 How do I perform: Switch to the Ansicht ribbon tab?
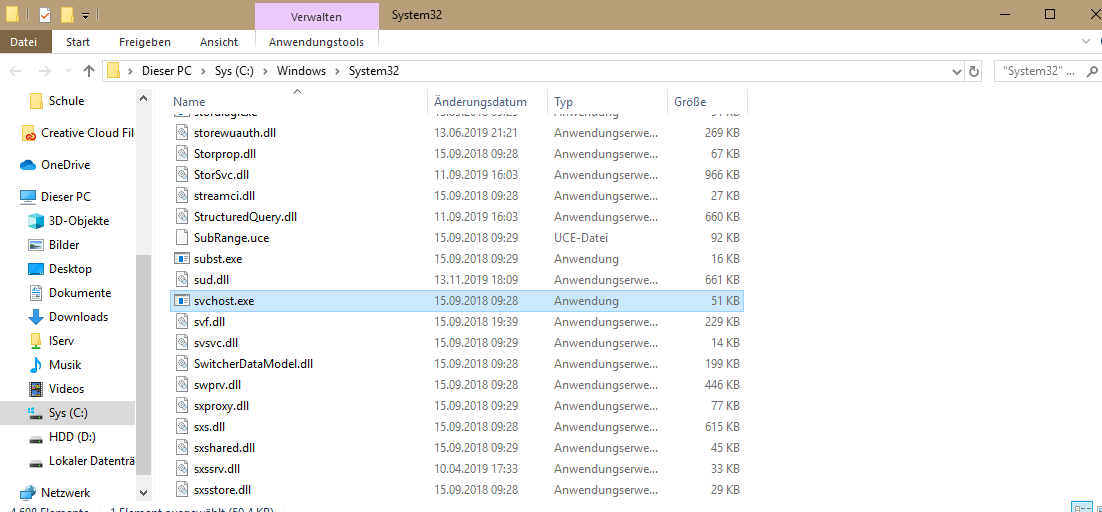(x=219, y=42)
